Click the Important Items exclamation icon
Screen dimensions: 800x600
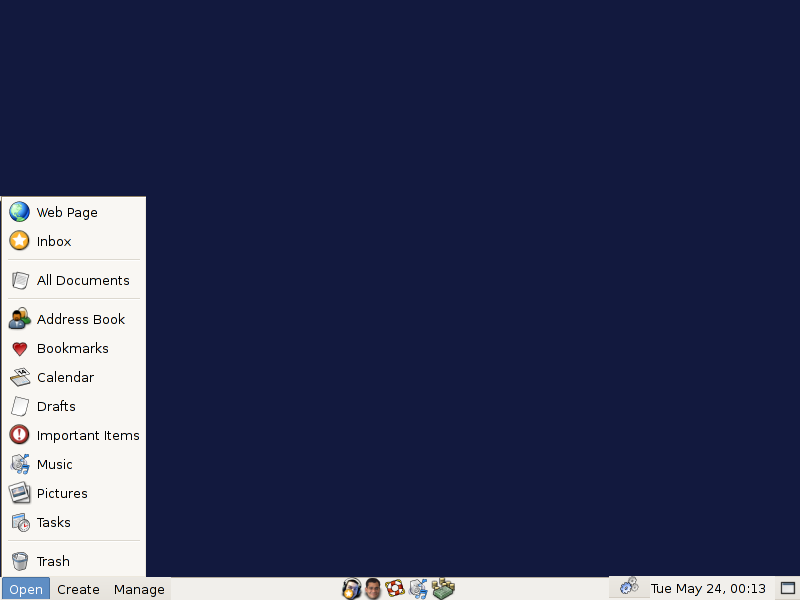(19, 435)
